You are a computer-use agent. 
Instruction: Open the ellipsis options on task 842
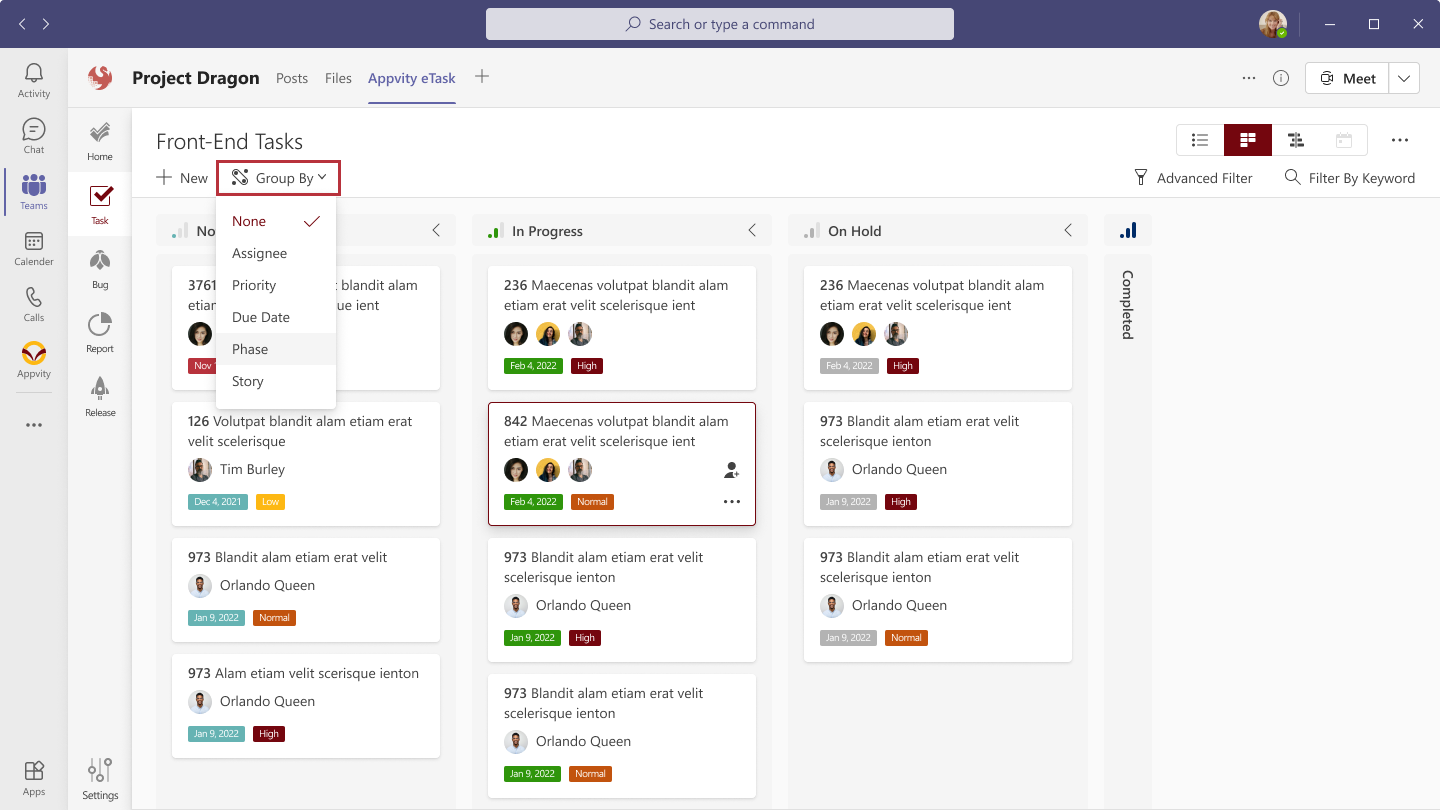[x=731, y=501]
